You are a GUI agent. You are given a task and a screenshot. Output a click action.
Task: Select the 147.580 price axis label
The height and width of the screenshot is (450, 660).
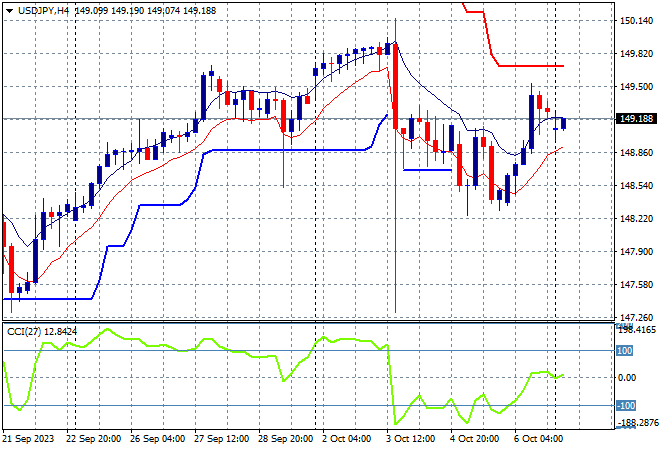point(636,285)
